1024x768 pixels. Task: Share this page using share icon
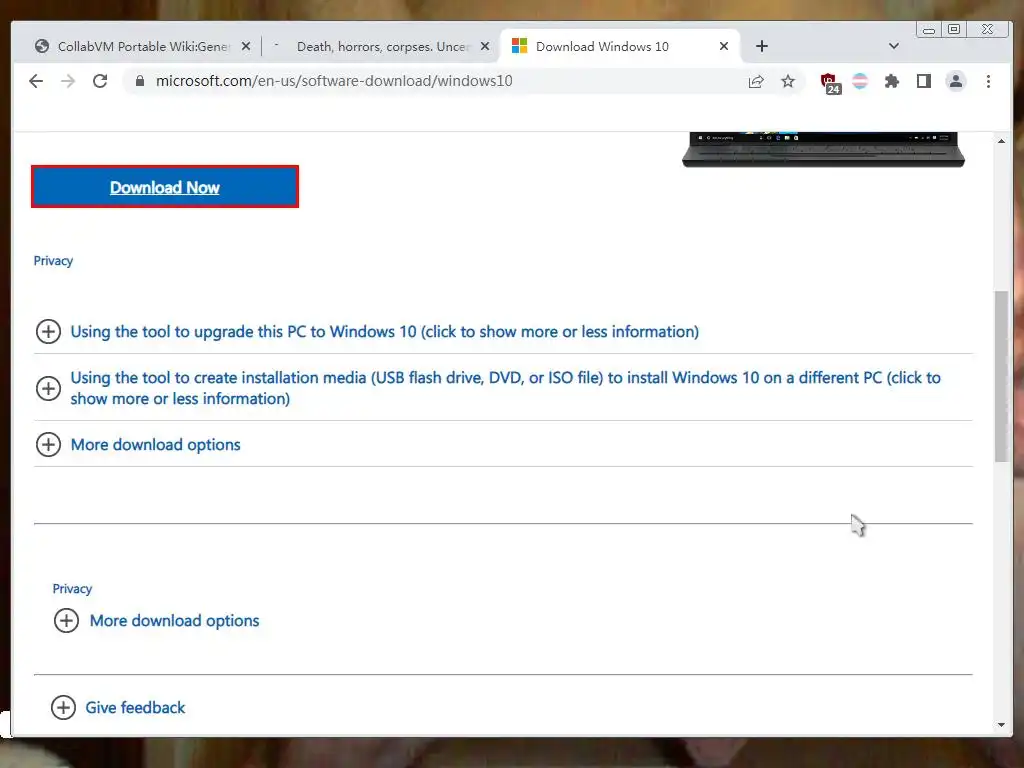point(756,82)
